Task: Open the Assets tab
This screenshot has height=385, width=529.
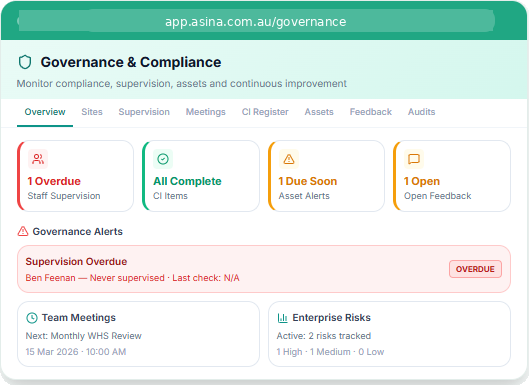Action: click(319, 112)
